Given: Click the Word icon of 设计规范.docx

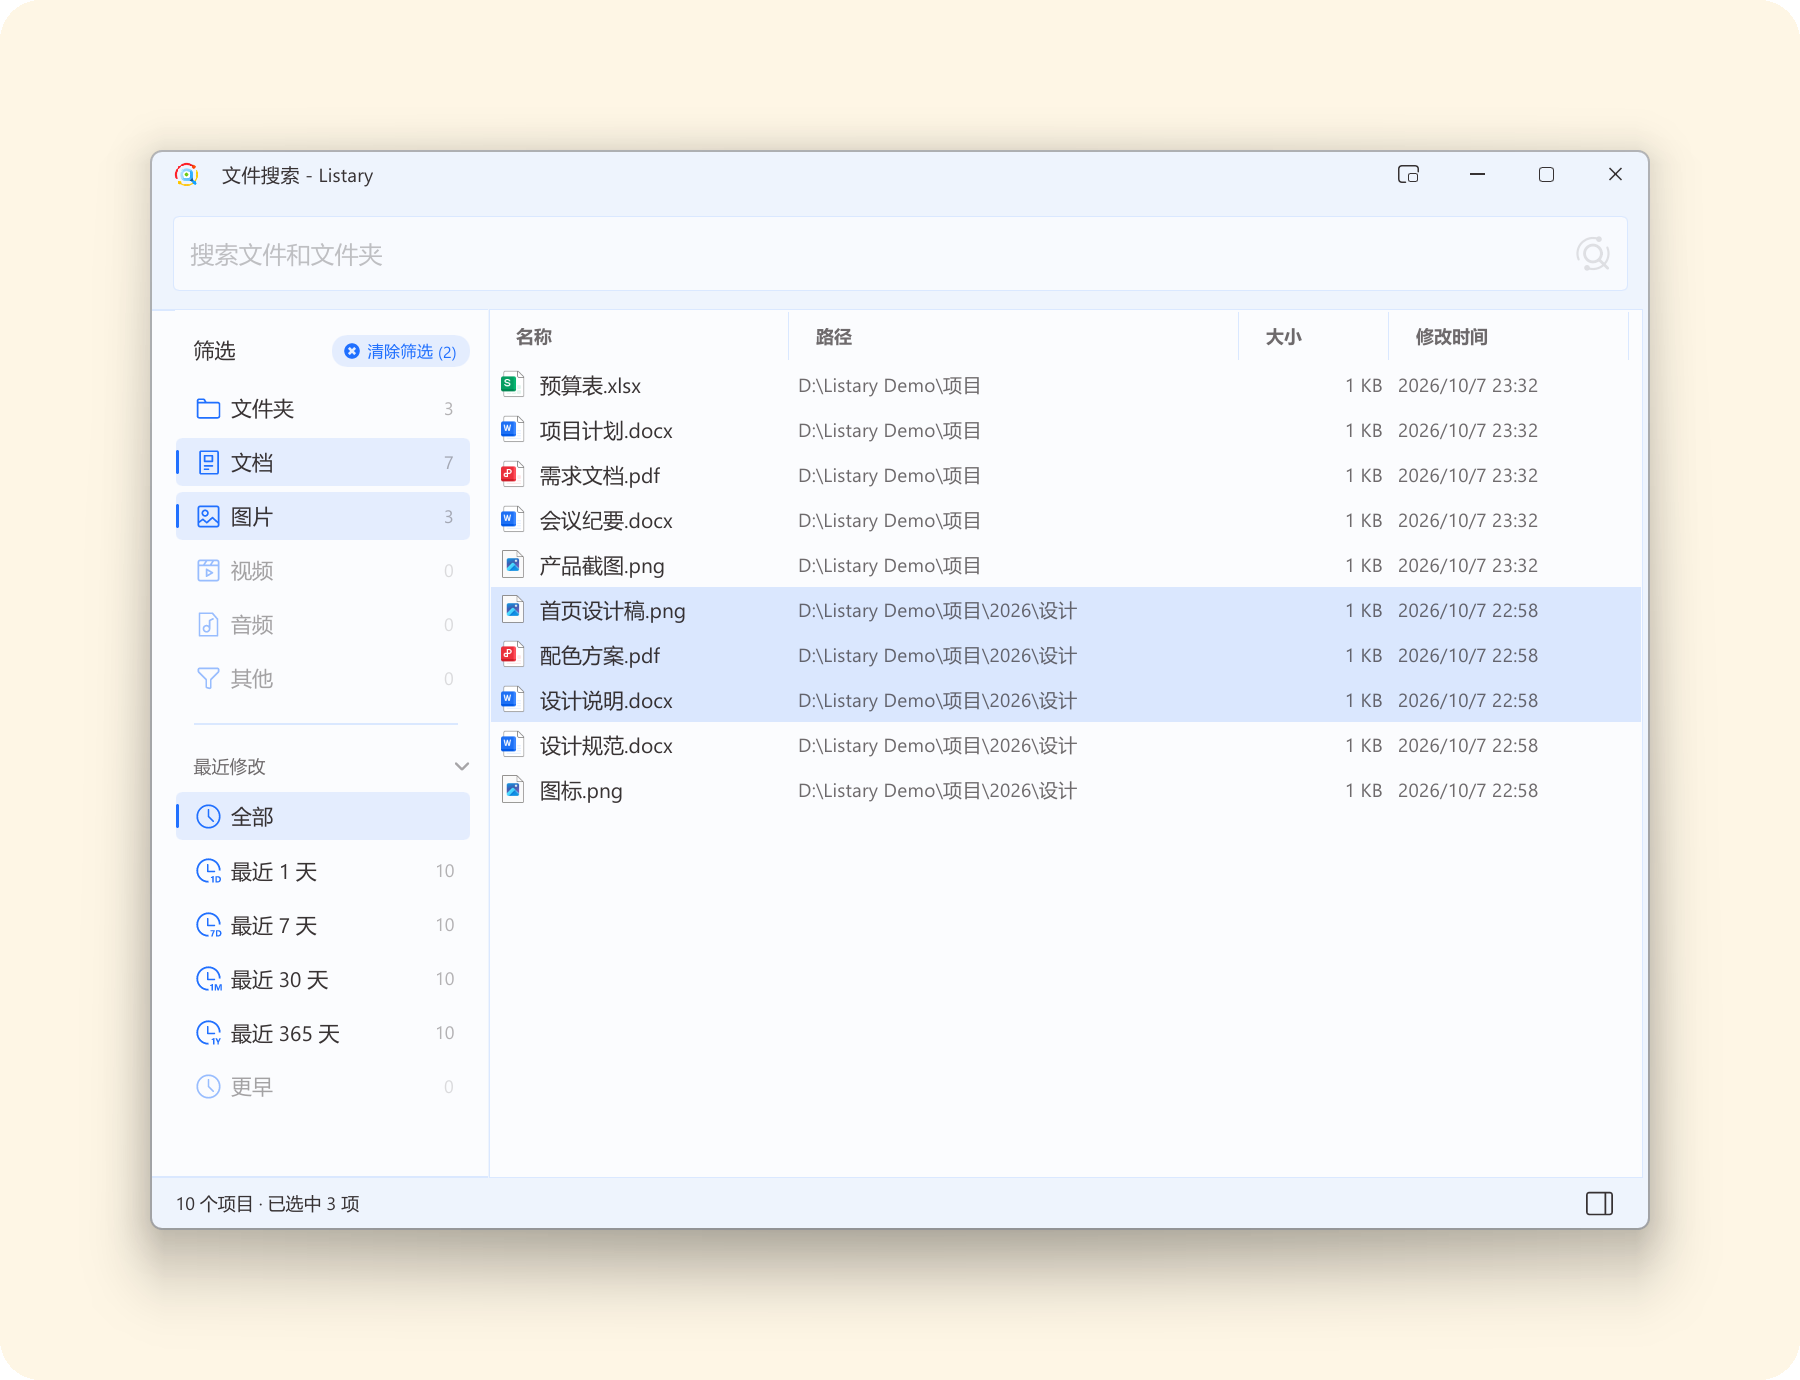Looking at the screenshot, I should click(x=512, y=745).
